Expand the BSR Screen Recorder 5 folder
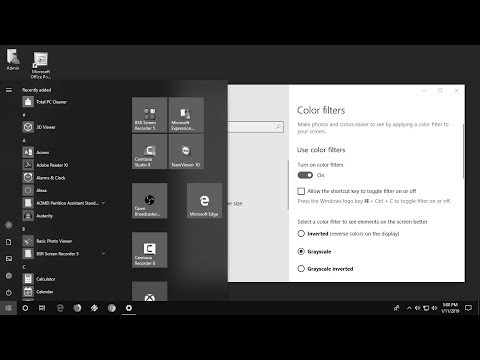Image resolution: width=480 pixels, height=360 pixels. [103, 254]
